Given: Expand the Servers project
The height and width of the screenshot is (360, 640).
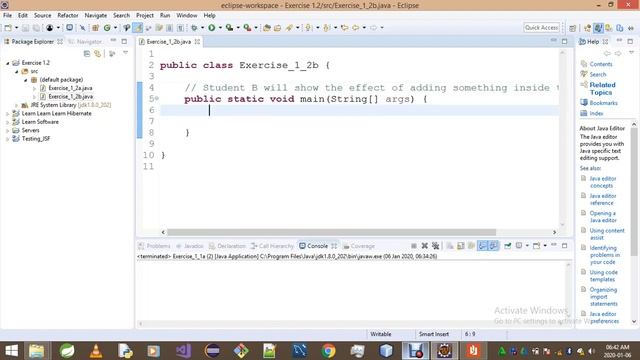Looking at the screenshot, I should pos(7,131).
